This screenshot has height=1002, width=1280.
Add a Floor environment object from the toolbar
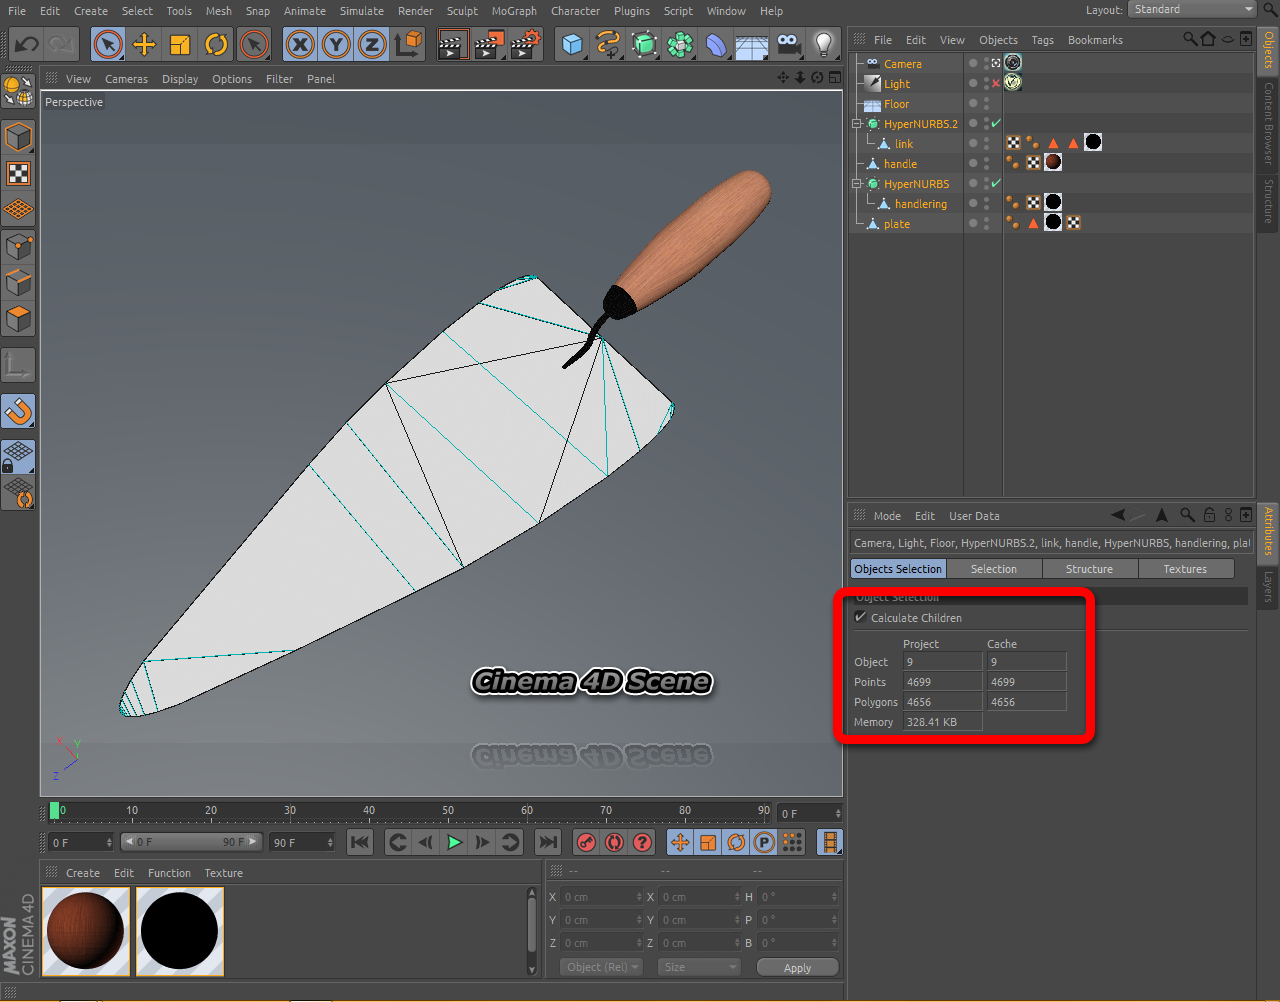(752, 45)
